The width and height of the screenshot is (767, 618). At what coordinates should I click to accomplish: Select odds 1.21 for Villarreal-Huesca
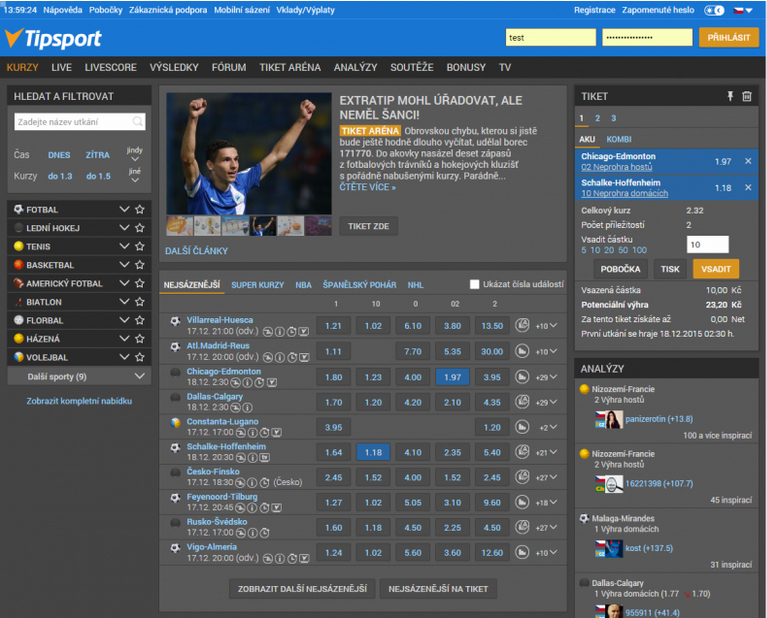334,326
